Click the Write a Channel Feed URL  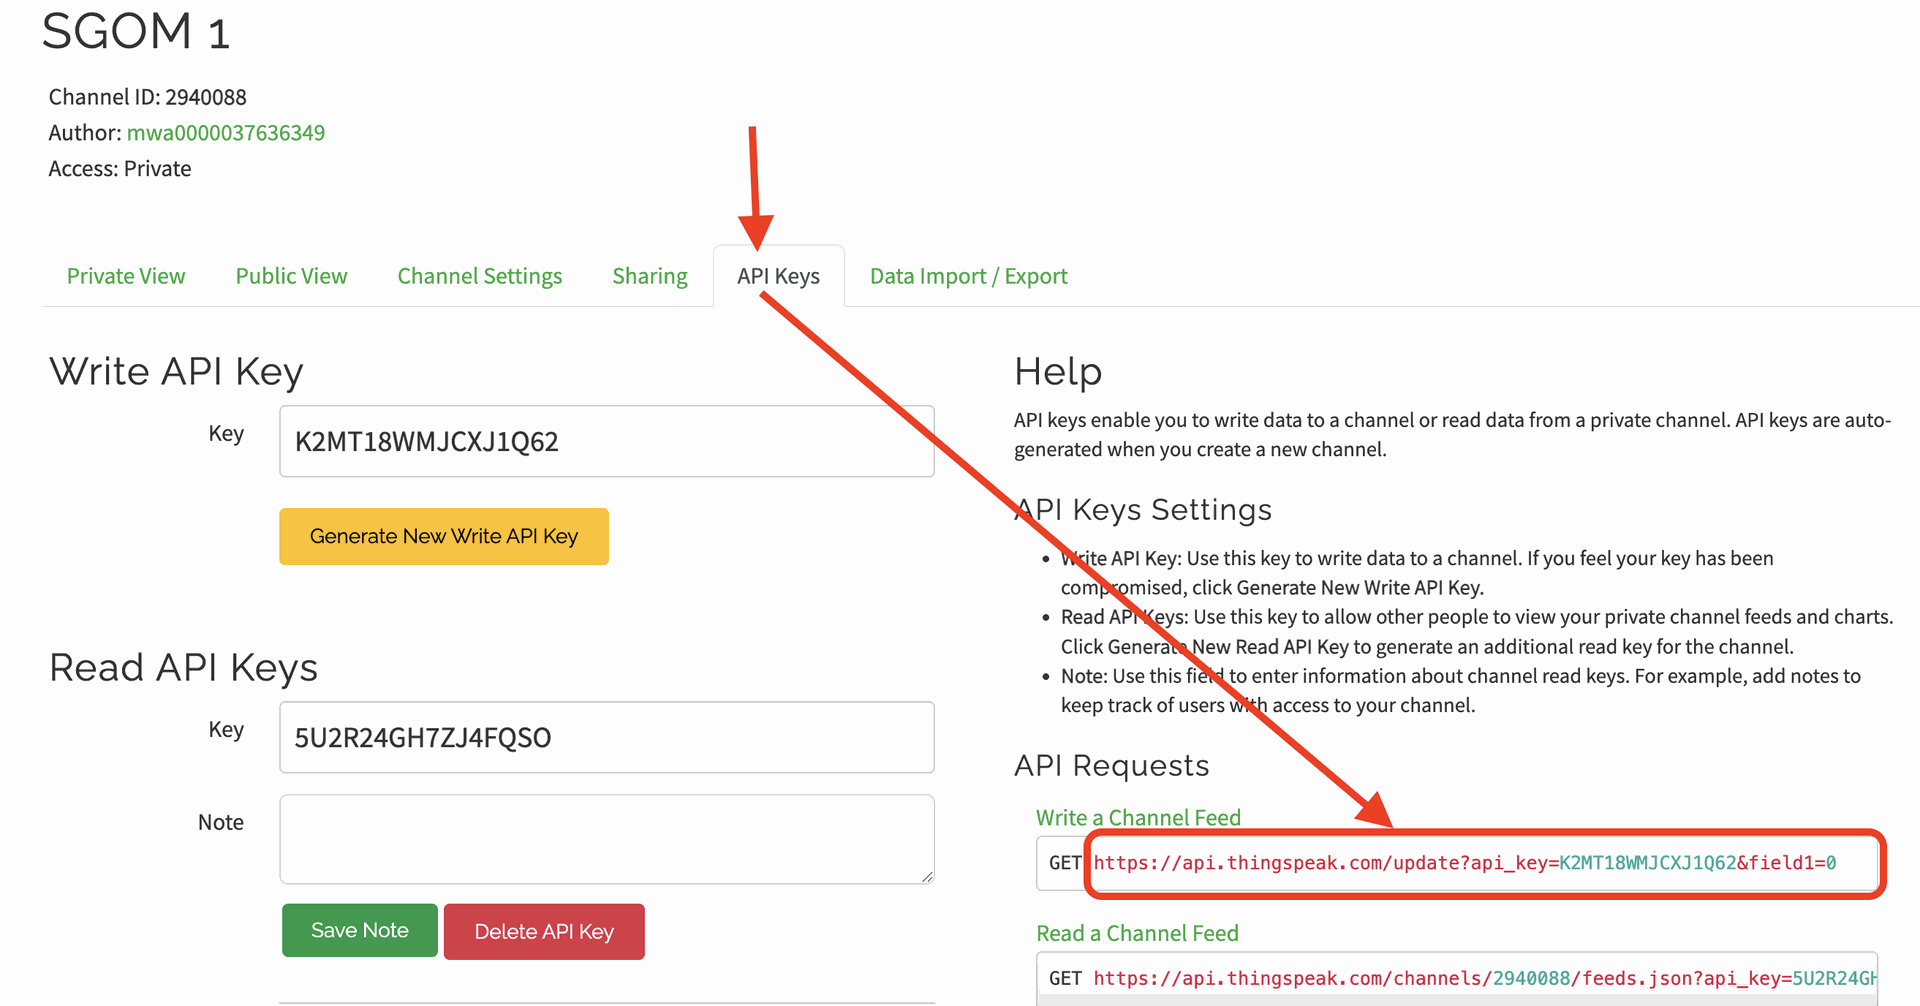[x=1464, y=863]
